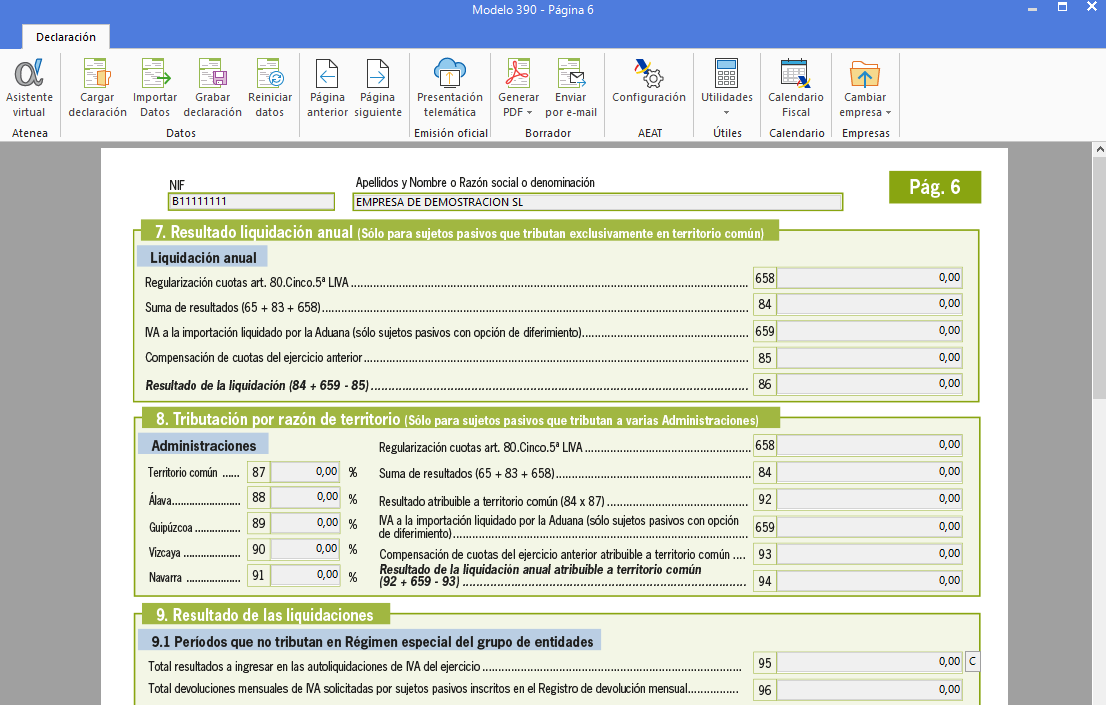Click field 84 in section 8 Tributación
Image resolution: width=1107 pixels, height=705 pixels.
tap(869, 472)
